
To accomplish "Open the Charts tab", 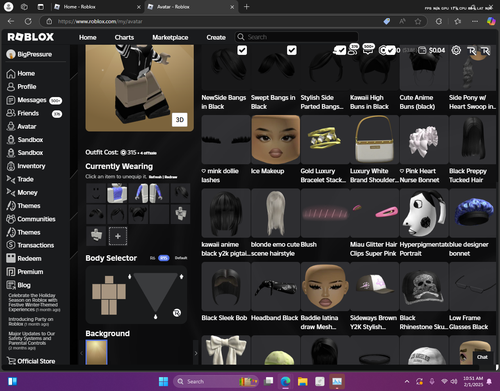I will coord(124,37).
